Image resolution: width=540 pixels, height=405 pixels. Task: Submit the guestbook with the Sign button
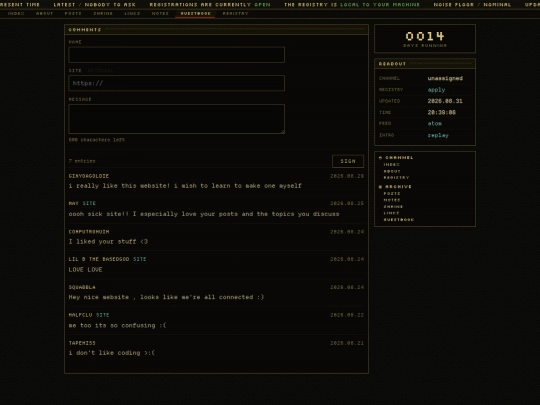coord(348,161)
